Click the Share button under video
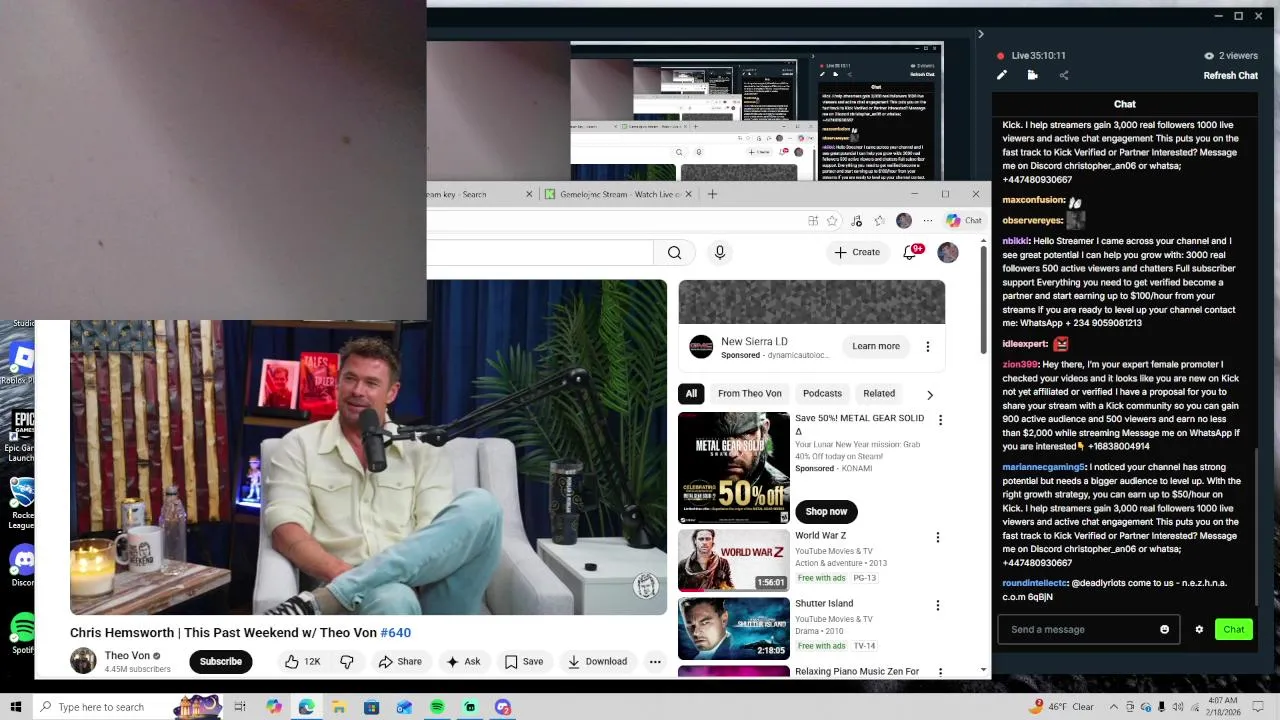The height and width of the screenshot is (720, 1280). pyautogui.click(x=400, y=661)
